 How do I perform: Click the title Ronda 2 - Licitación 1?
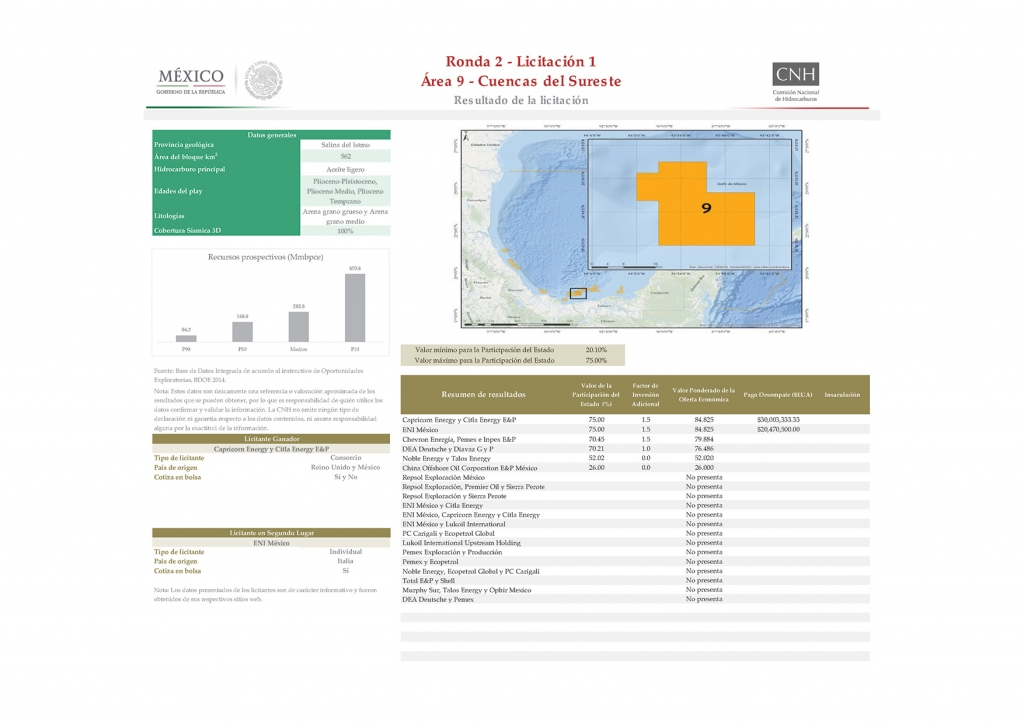pos(520,61)
